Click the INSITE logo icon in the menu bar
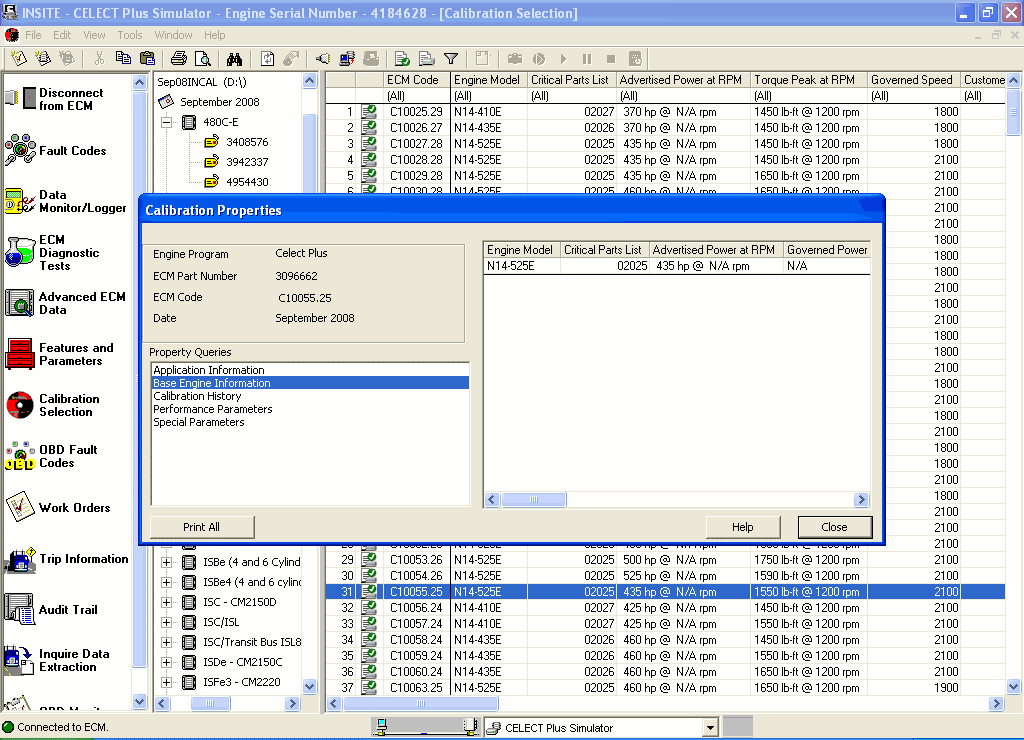 12,35
